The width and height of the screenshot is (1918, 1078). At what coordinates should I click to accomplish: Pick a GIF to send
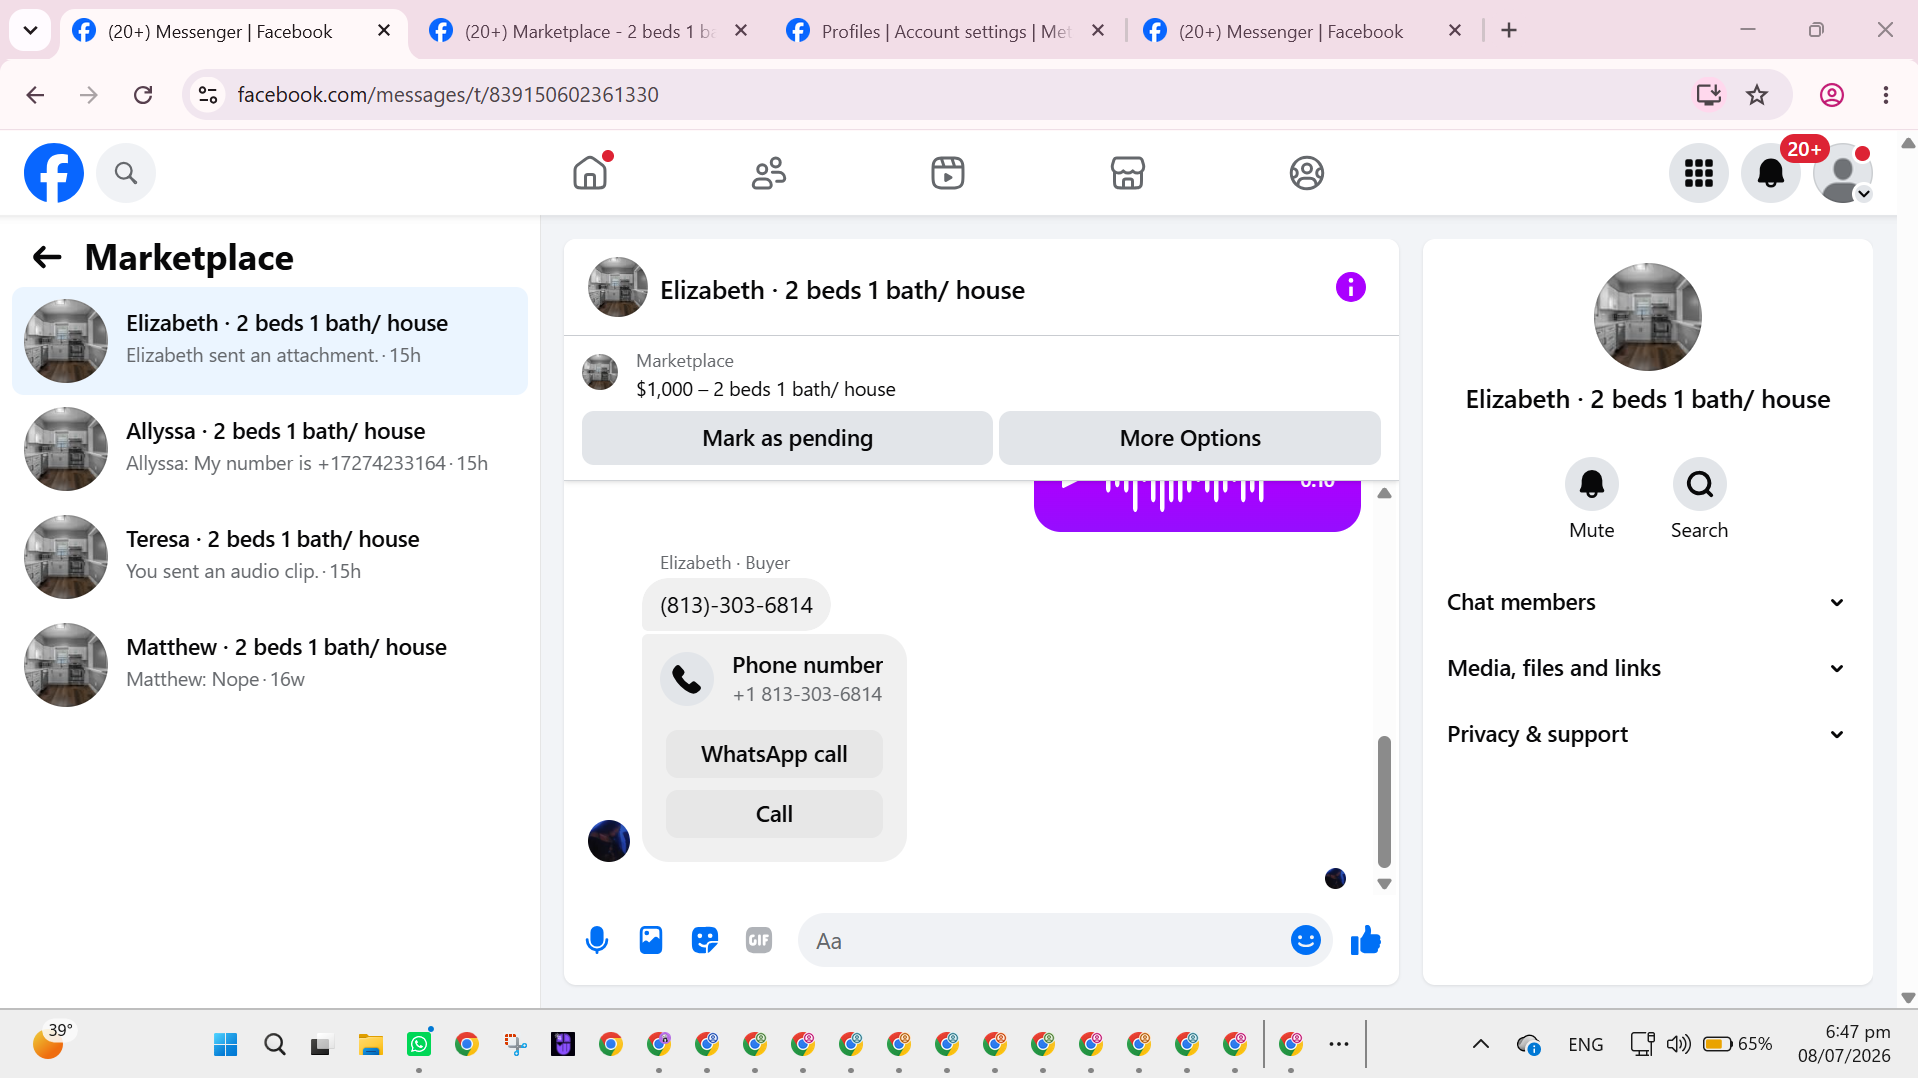(x=759, y=940)
